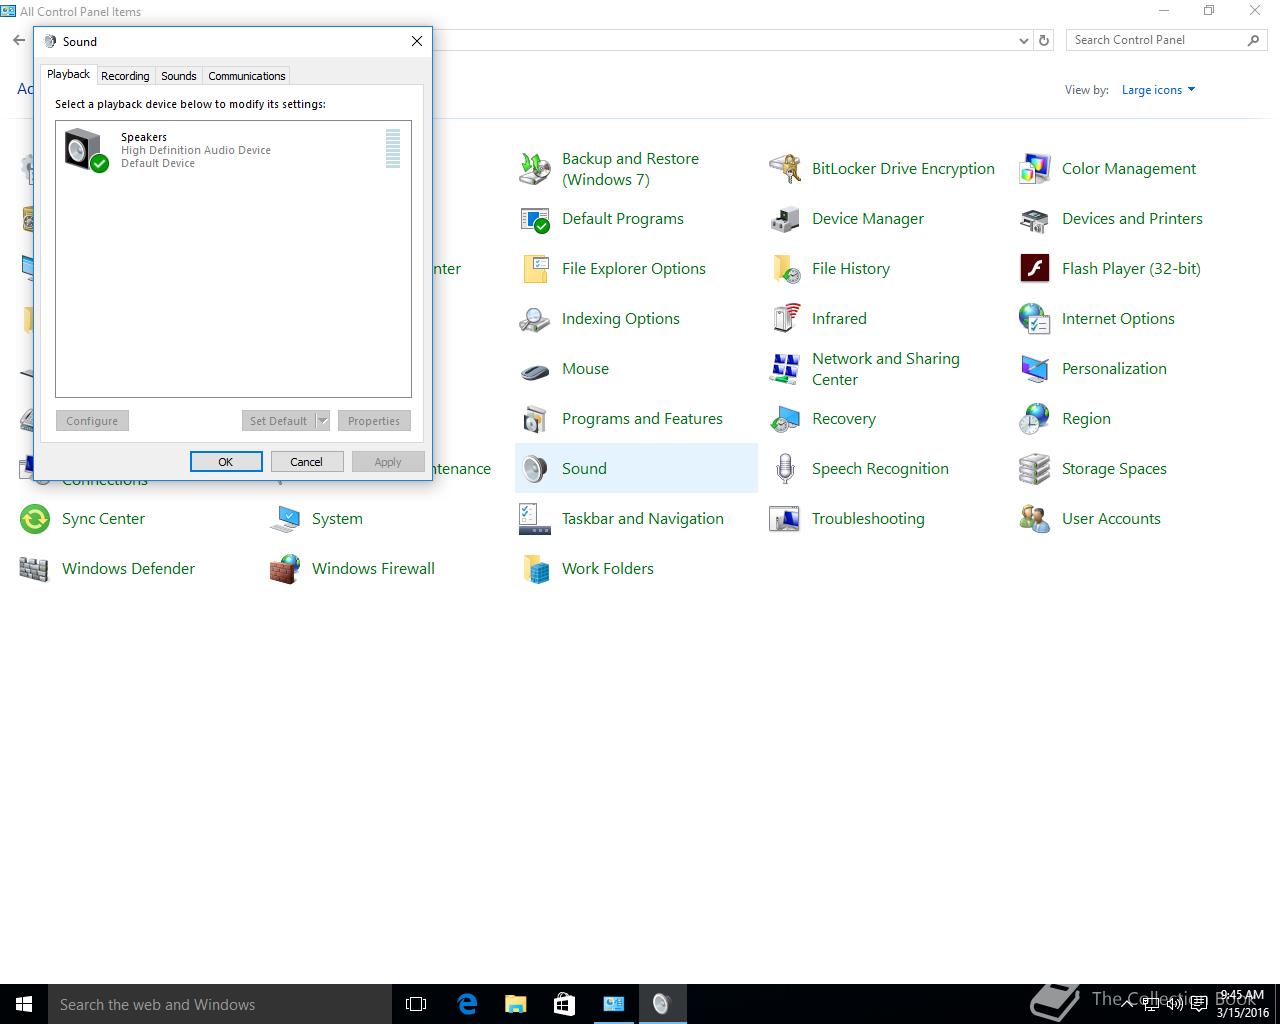Click the Search Control Panel field

(1165, 40)
